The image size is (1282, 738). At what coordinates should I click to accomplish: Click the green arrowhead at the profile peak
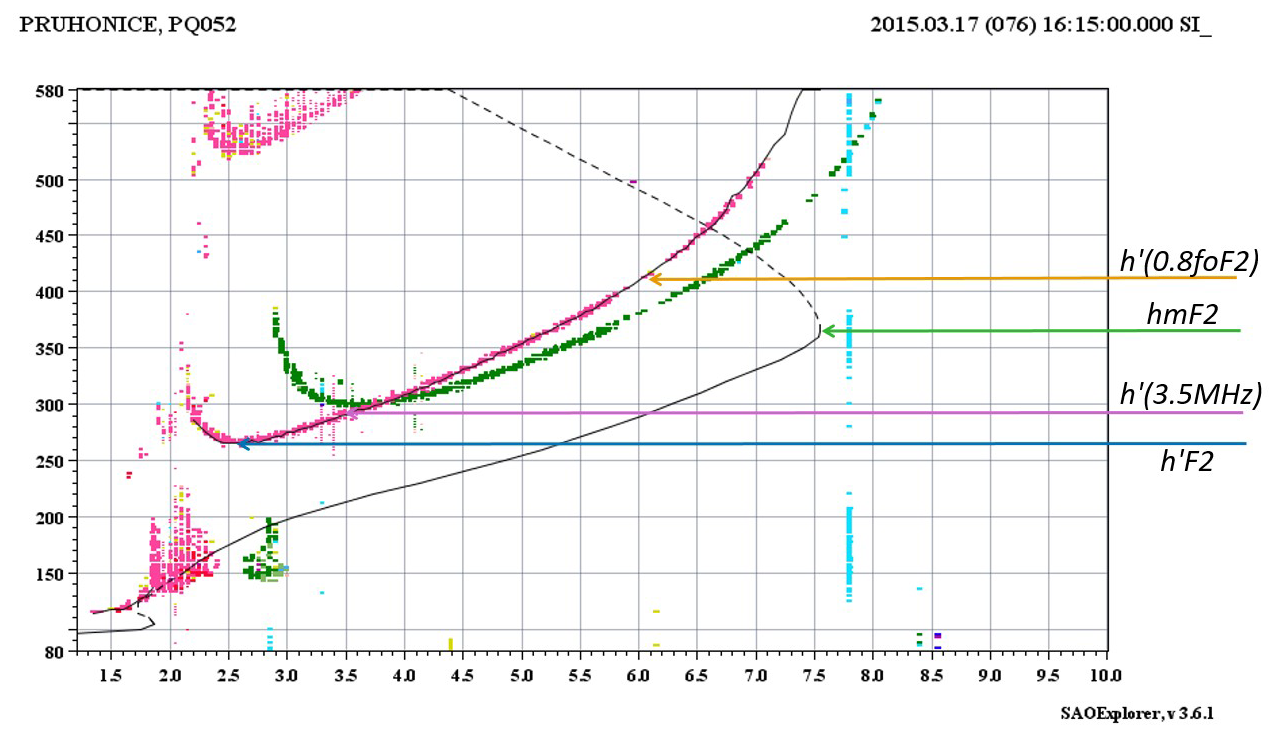(827, 330)
